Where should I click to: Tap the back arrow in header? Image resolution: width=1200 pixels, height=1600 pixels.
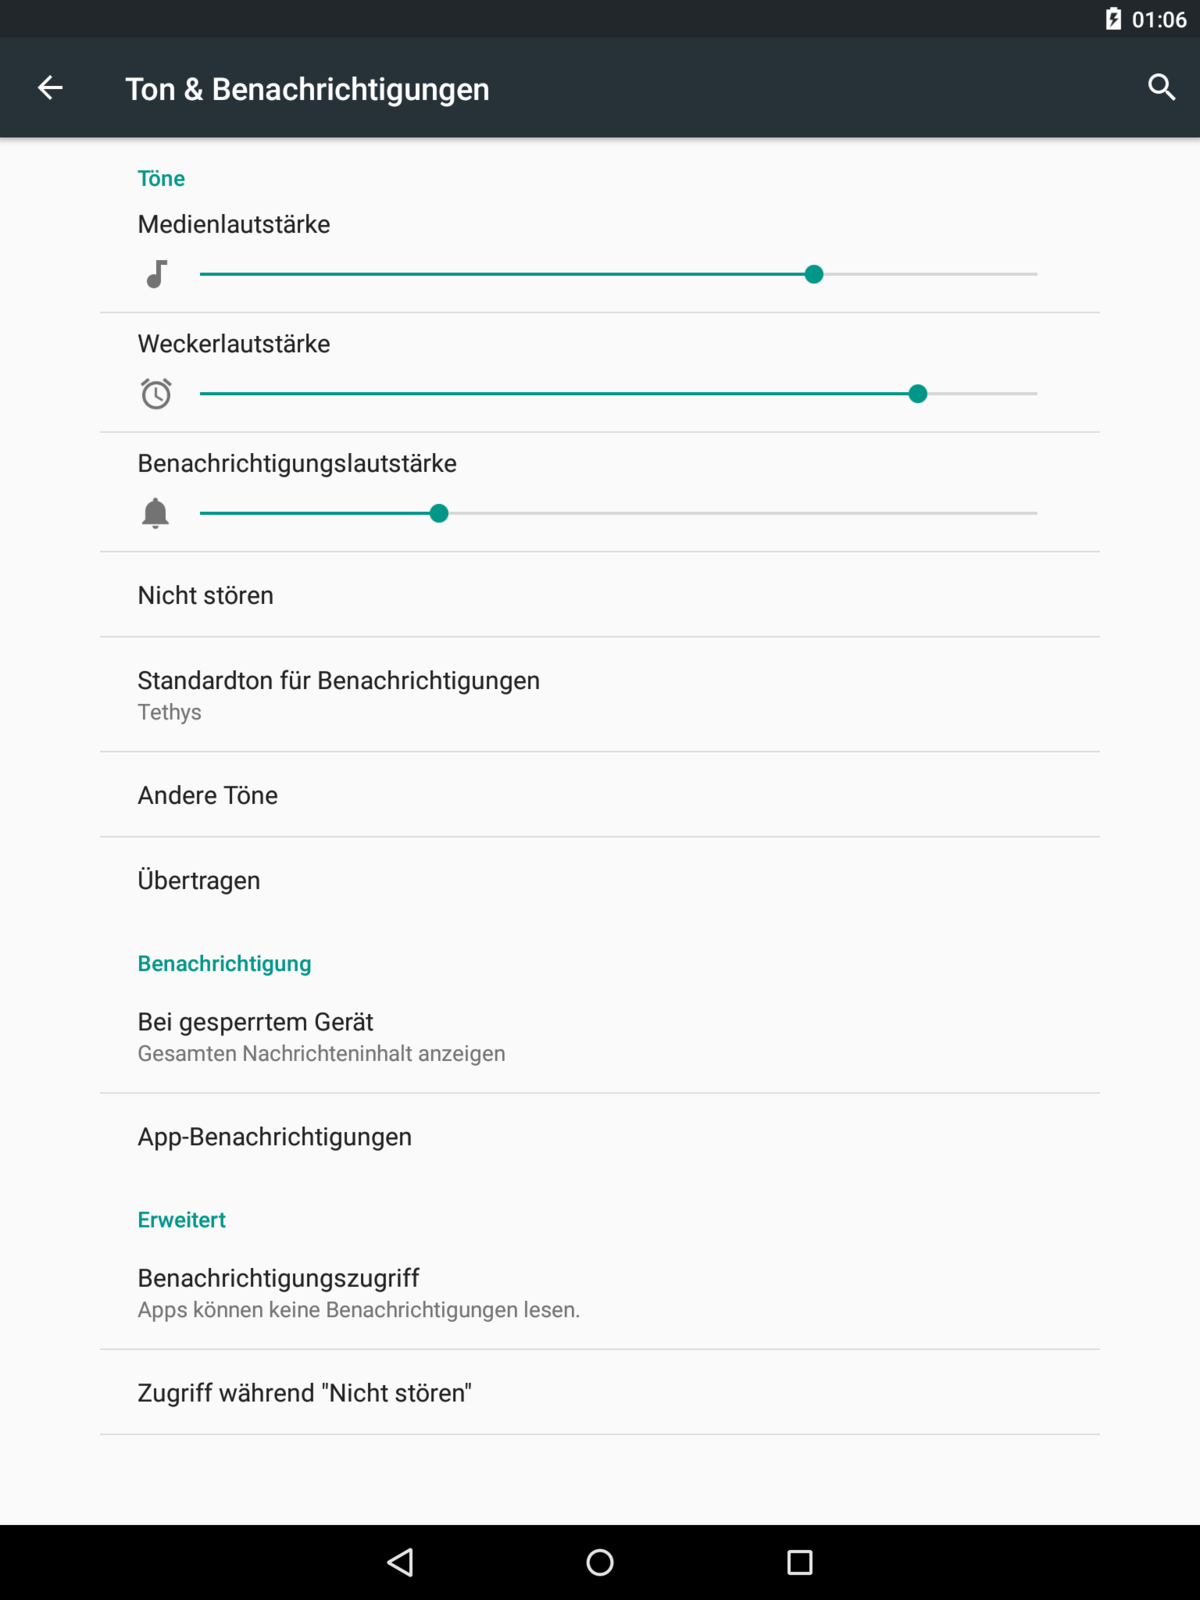[x=50, y=89]
